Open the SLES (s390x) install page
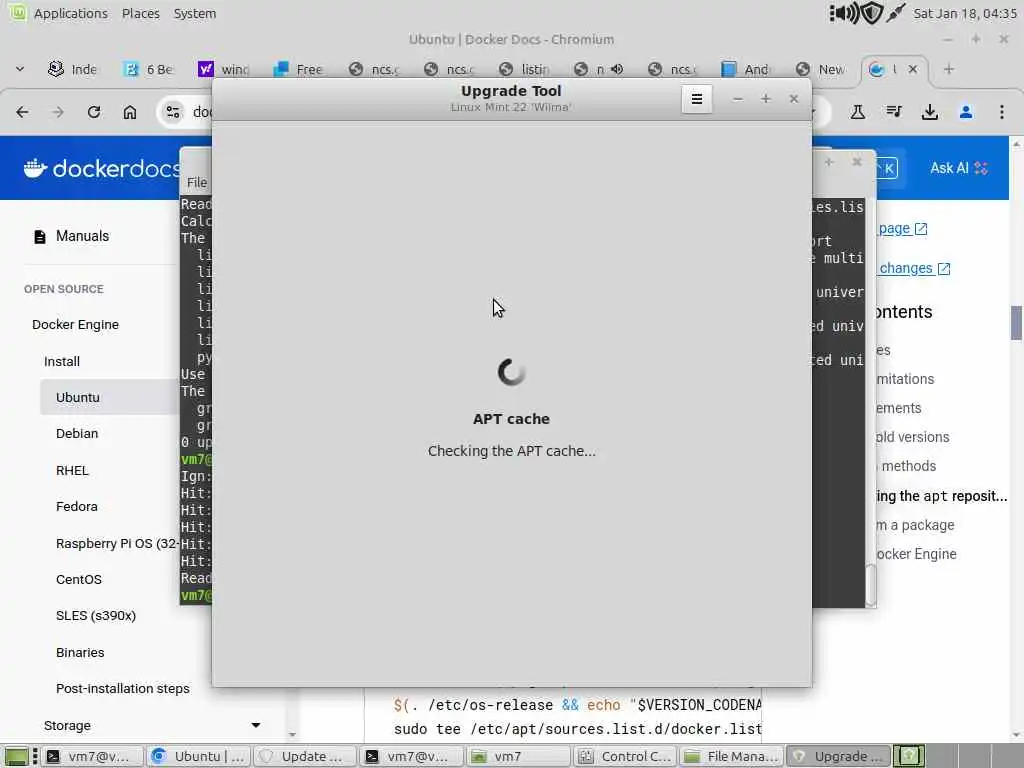This screenshot has width=1024, height=768. point(96,616)
